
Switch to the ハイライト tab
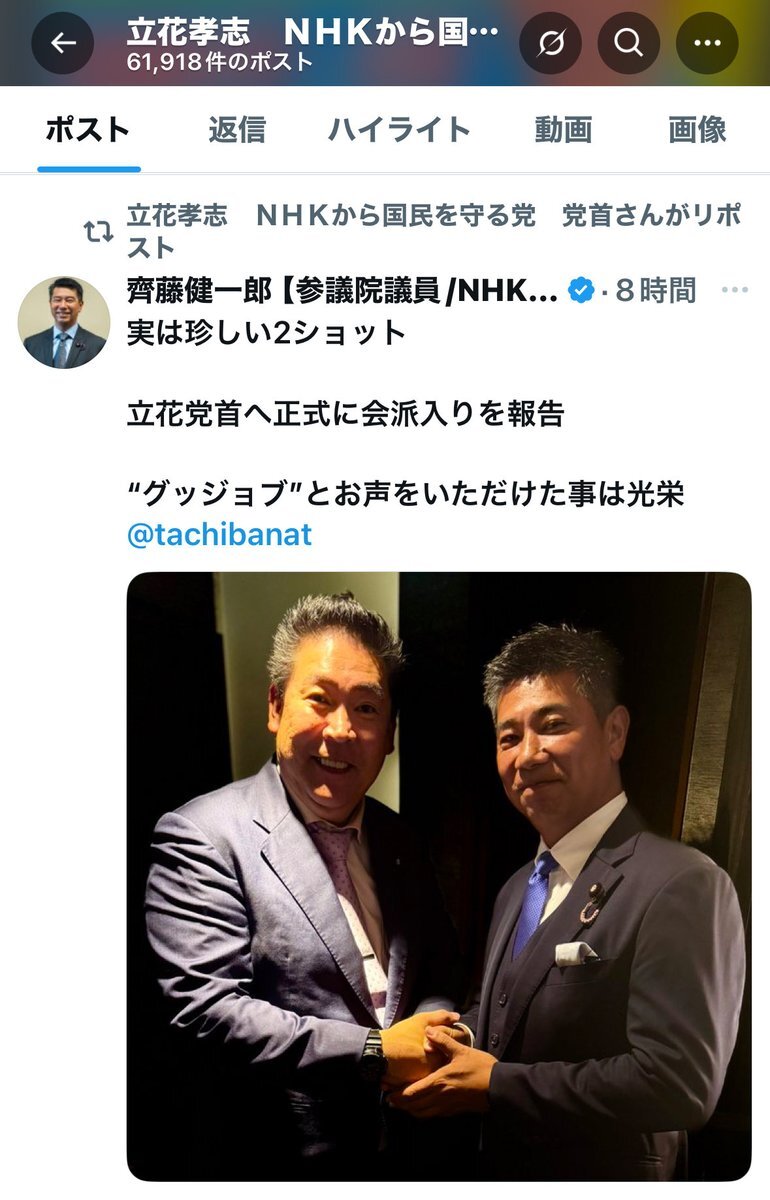(399, 130)
